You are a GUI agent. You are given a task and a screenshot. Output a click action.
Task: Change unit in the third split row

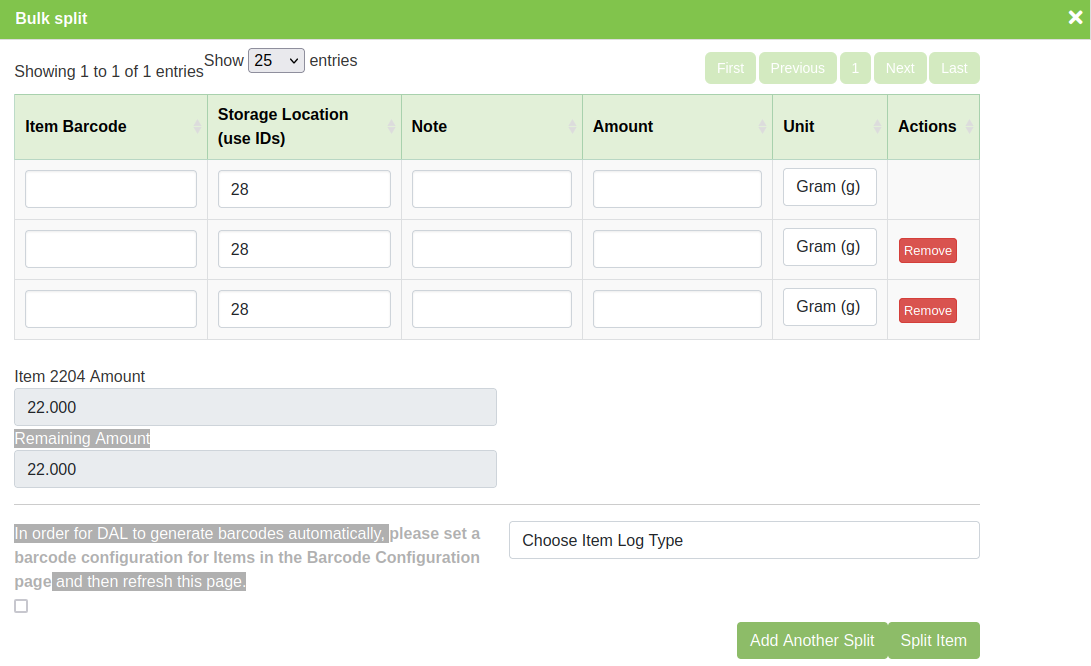click(829, 307)
